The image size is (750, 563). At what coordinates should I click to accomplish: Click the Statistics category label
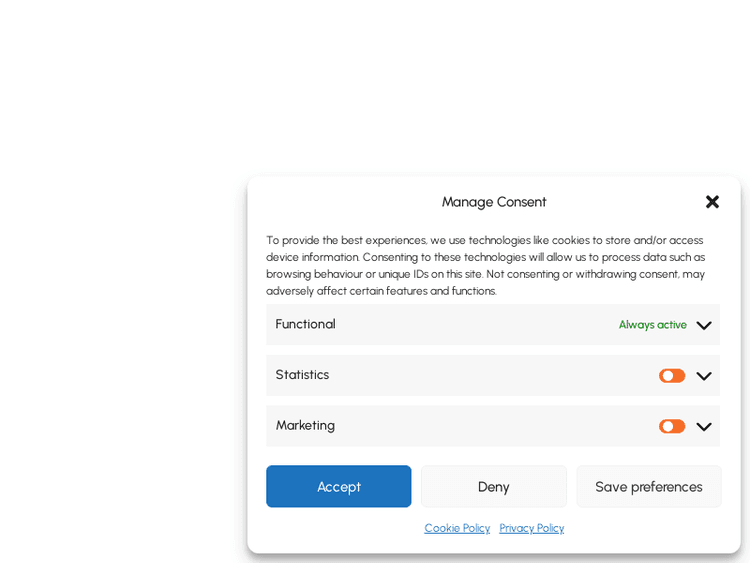[x=302, y=375]
